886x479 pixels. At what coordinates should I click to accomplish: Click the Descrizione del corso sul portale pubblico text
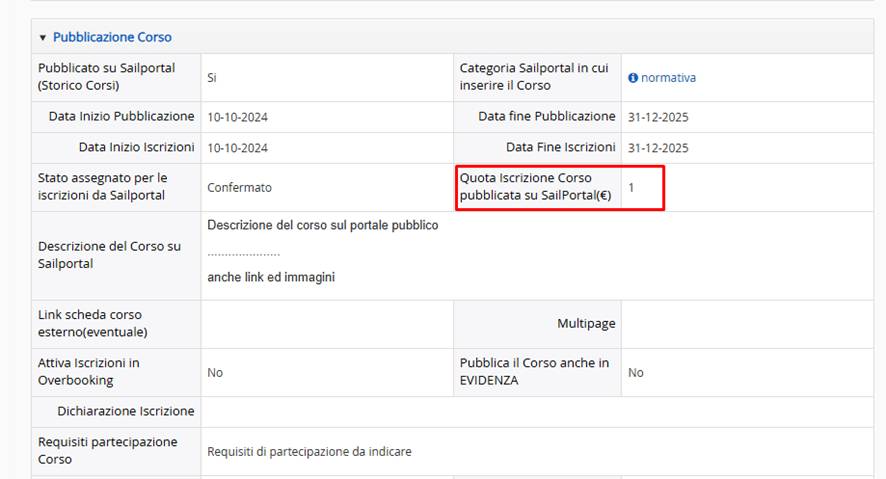tap(323, 225)
